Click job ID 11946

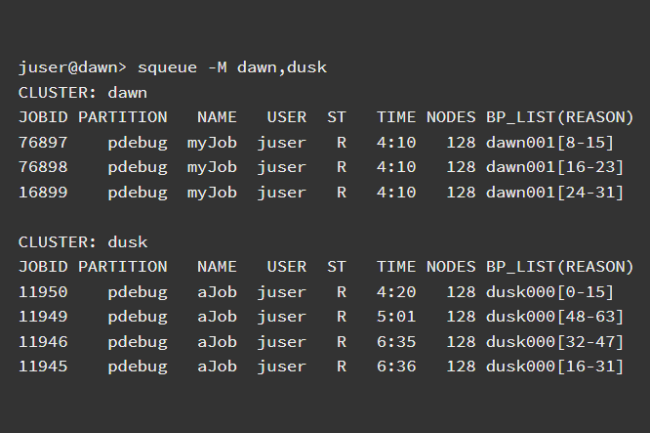click(x=42, y=342)
